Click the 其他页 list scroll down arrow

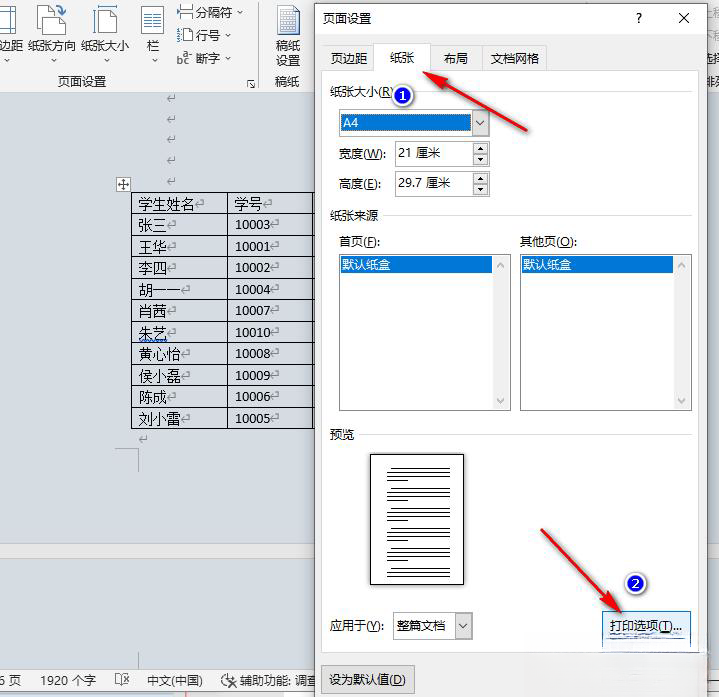click(681, 400)
